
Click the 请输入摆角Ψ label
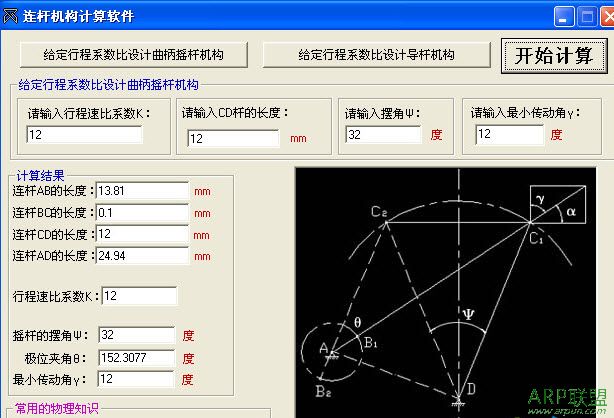pos(383,114)
